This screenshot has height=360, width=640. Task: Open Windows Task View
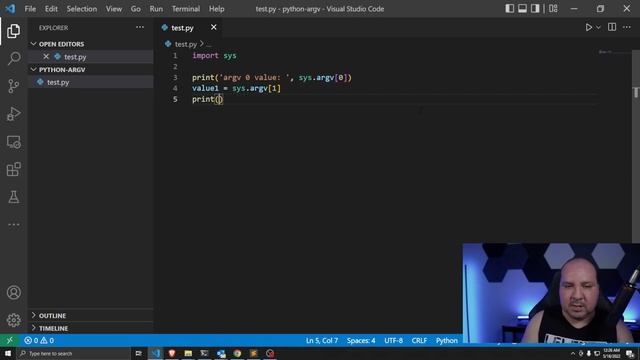(138, 353)
